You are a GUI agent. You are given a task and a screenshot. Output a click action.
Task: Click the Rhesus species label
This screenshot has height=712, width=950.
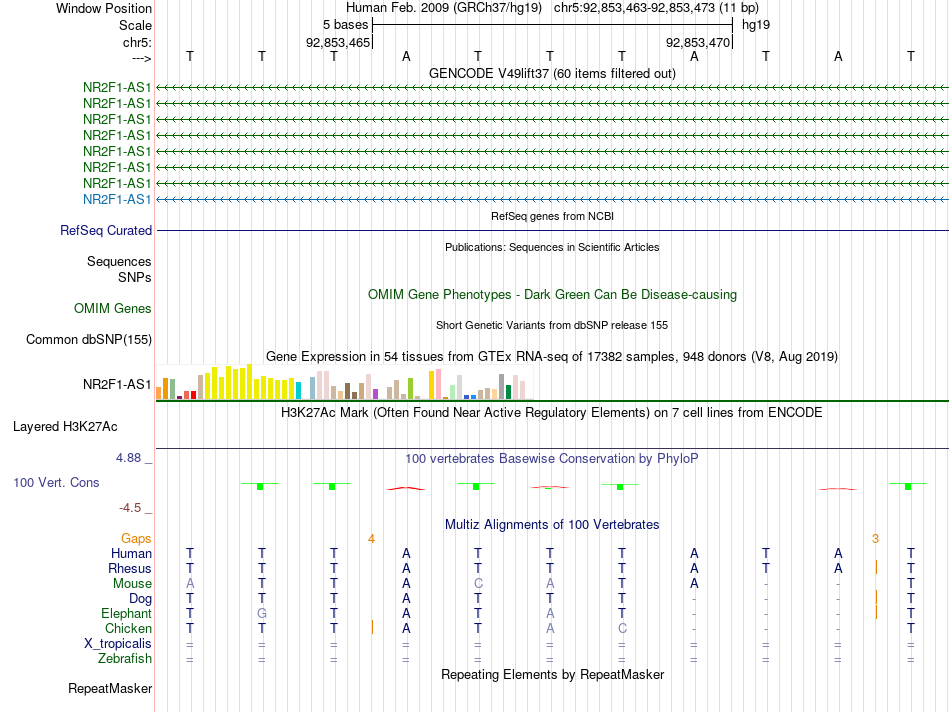coord(130,568)
